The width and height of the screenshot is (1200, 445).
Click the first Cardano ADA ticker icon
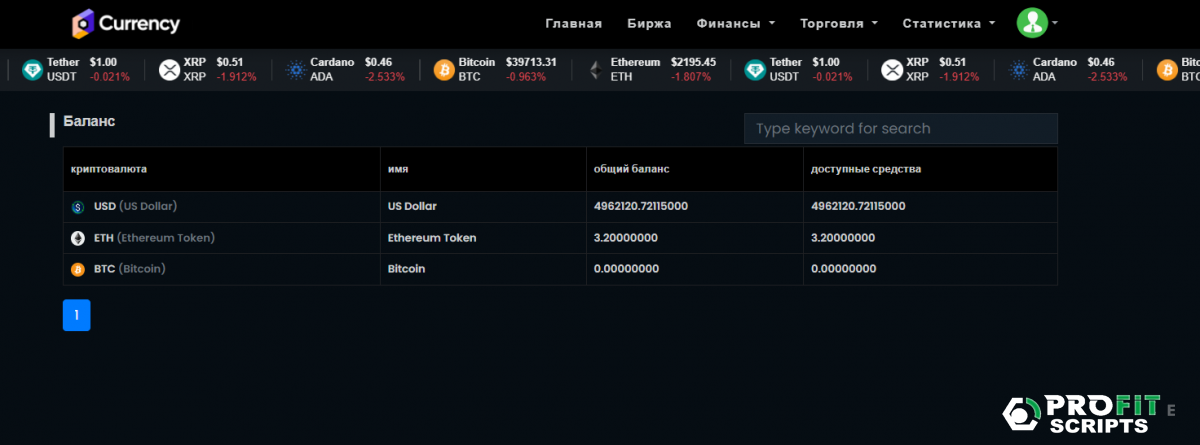pos(295,70)
